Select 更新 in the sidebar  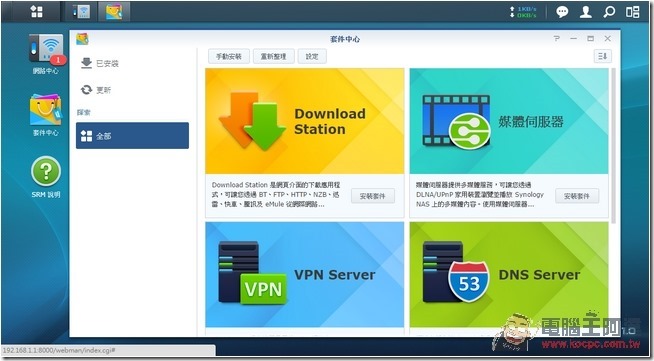coord(96,90)
